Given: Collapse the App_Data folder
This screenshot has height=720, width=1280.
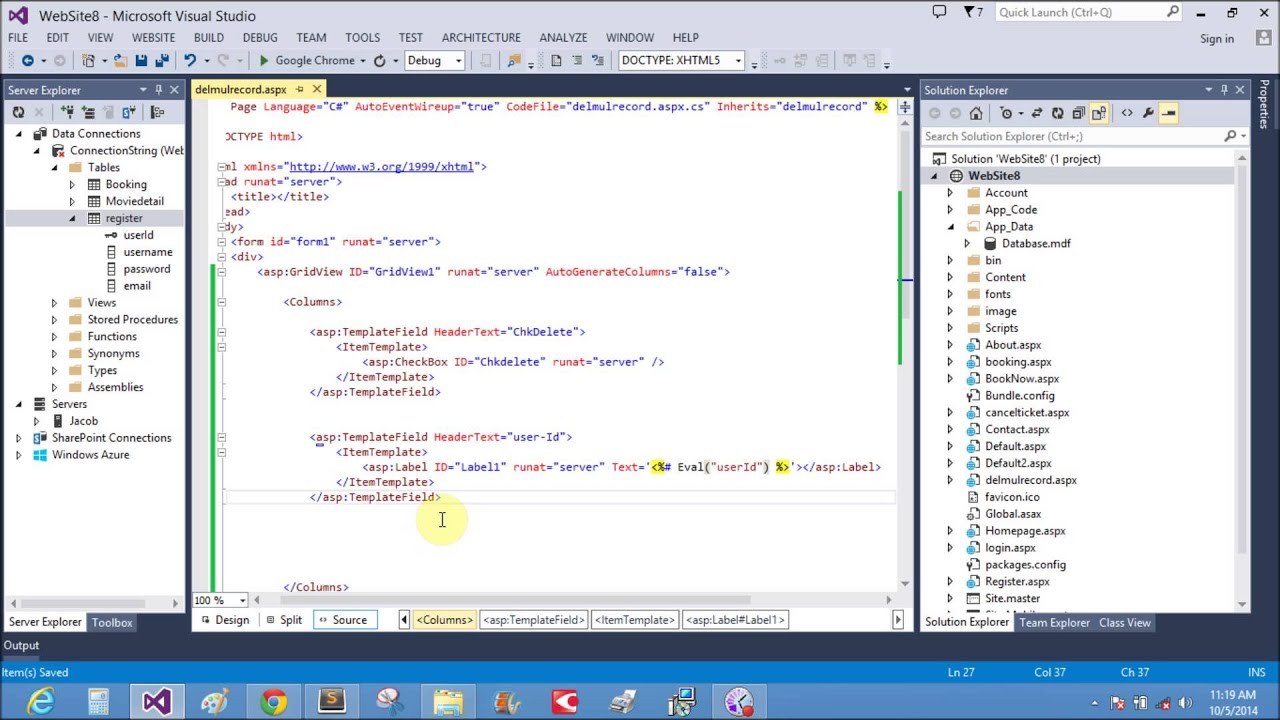Looking at the screenshot, I should (x=950, y=227).
